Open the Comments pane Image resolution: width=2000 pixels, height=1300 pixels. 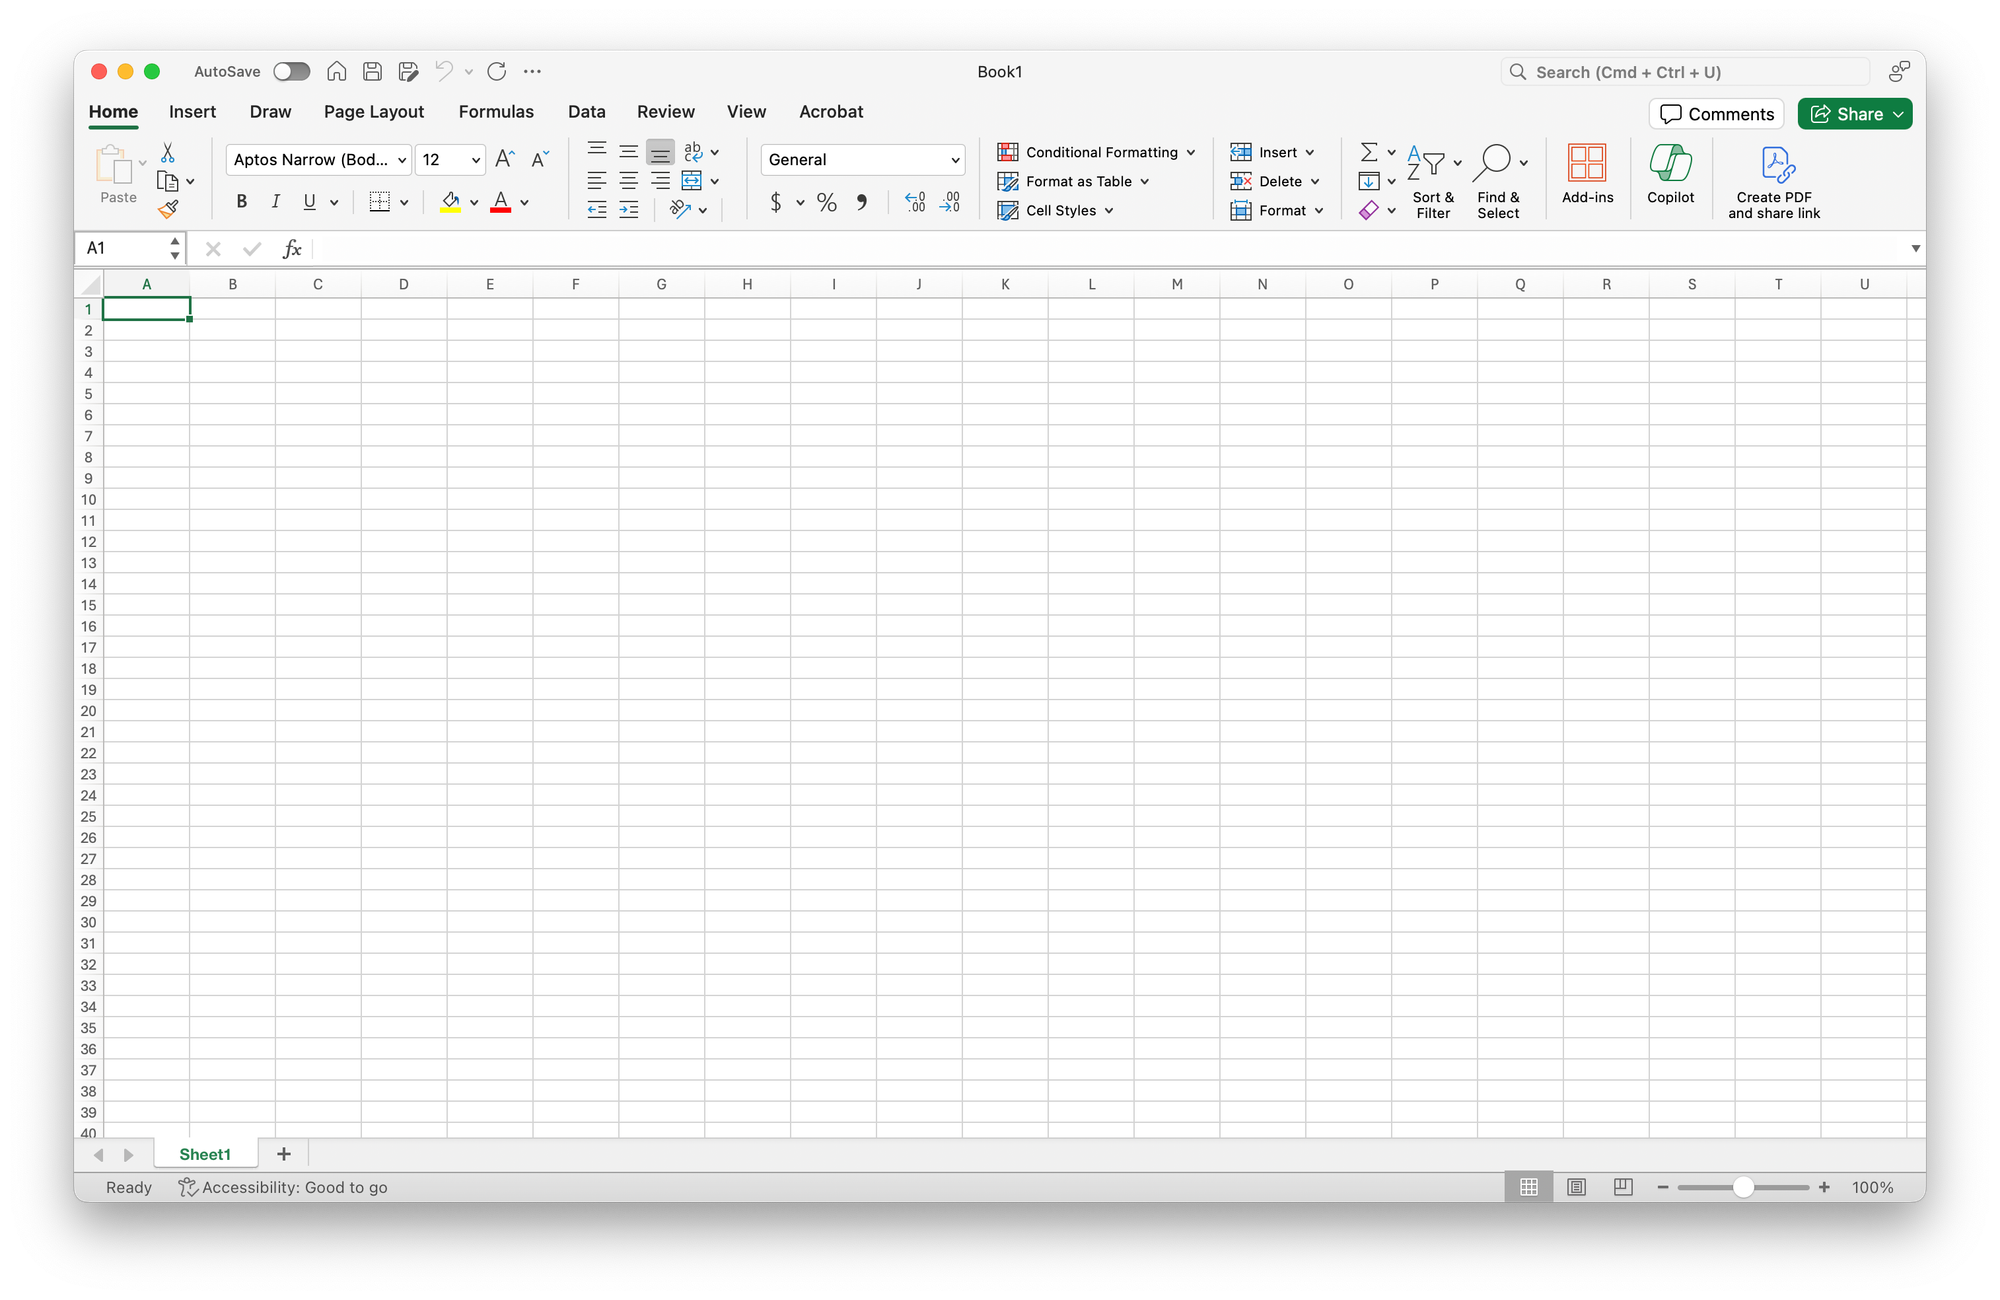(x=1716, y=114)
